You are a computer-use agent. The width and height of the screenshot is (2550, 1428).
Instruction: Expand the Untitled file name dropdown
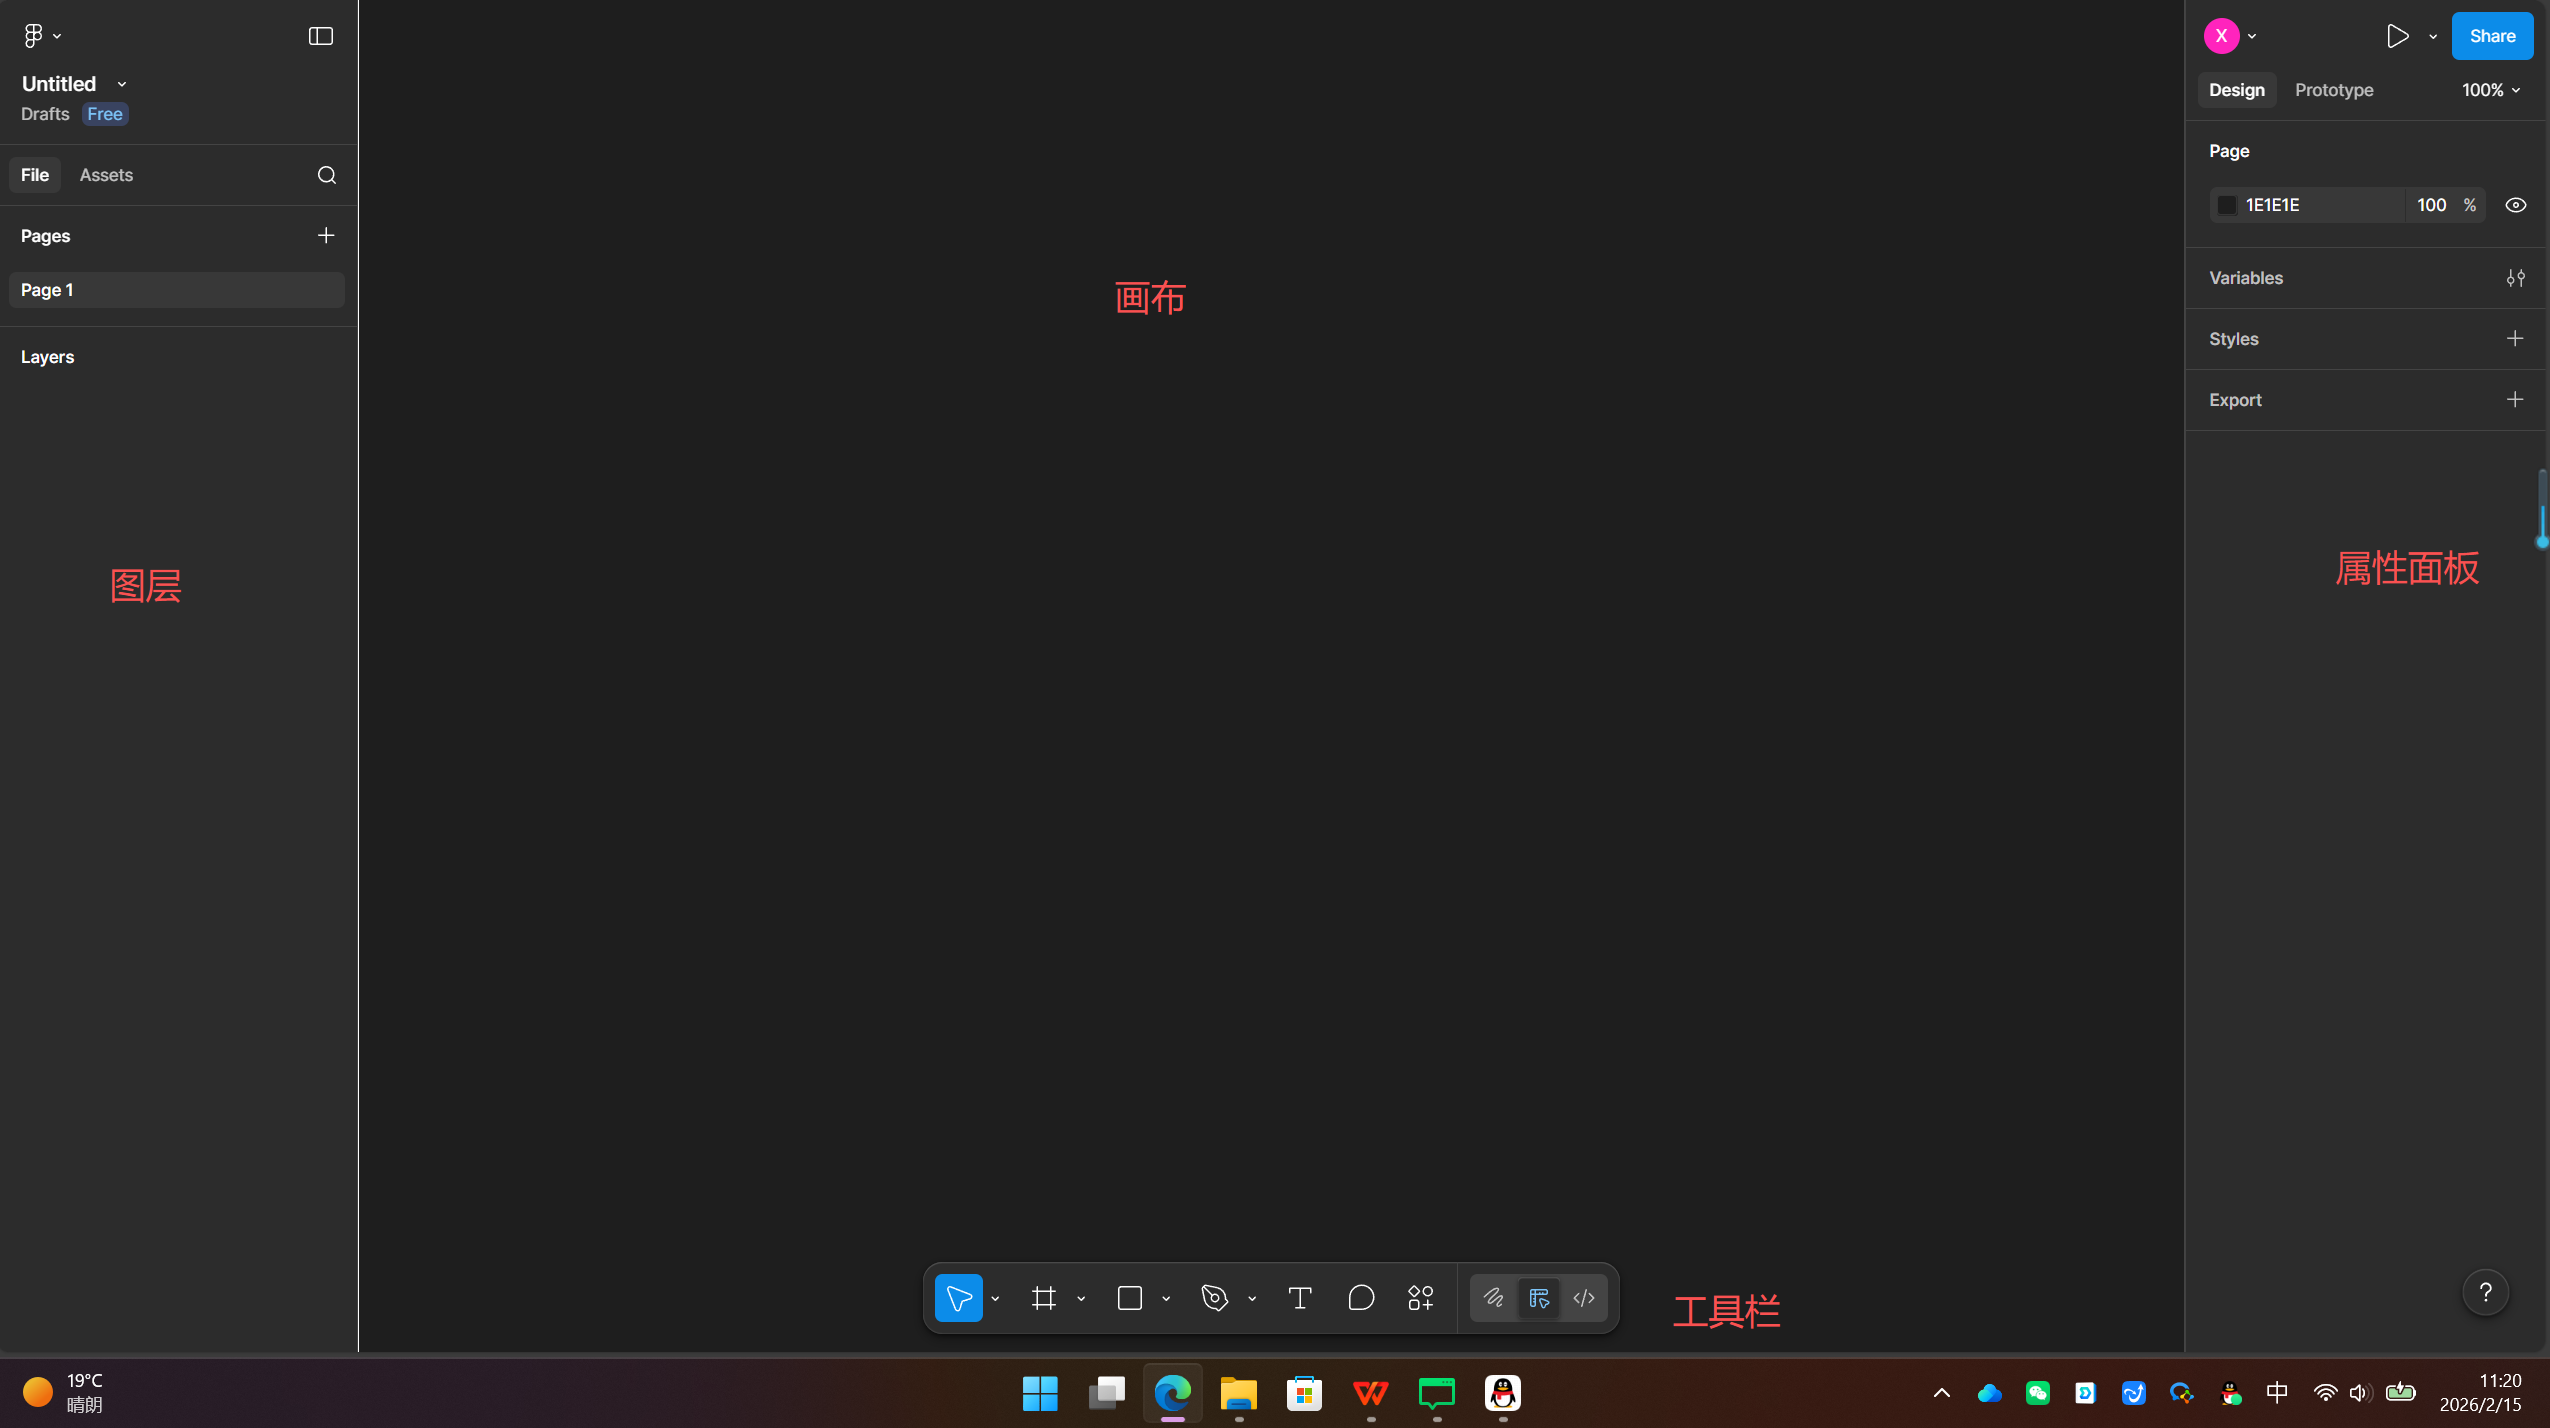point(121,84)
